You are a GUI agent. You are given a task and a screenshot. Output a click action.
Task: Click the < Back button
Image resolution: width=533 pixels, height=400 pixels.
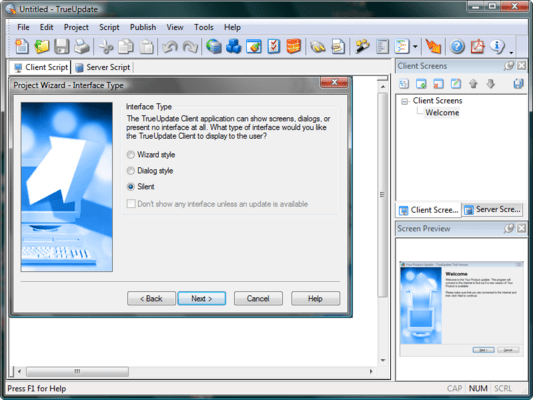[x=151, y=298]
